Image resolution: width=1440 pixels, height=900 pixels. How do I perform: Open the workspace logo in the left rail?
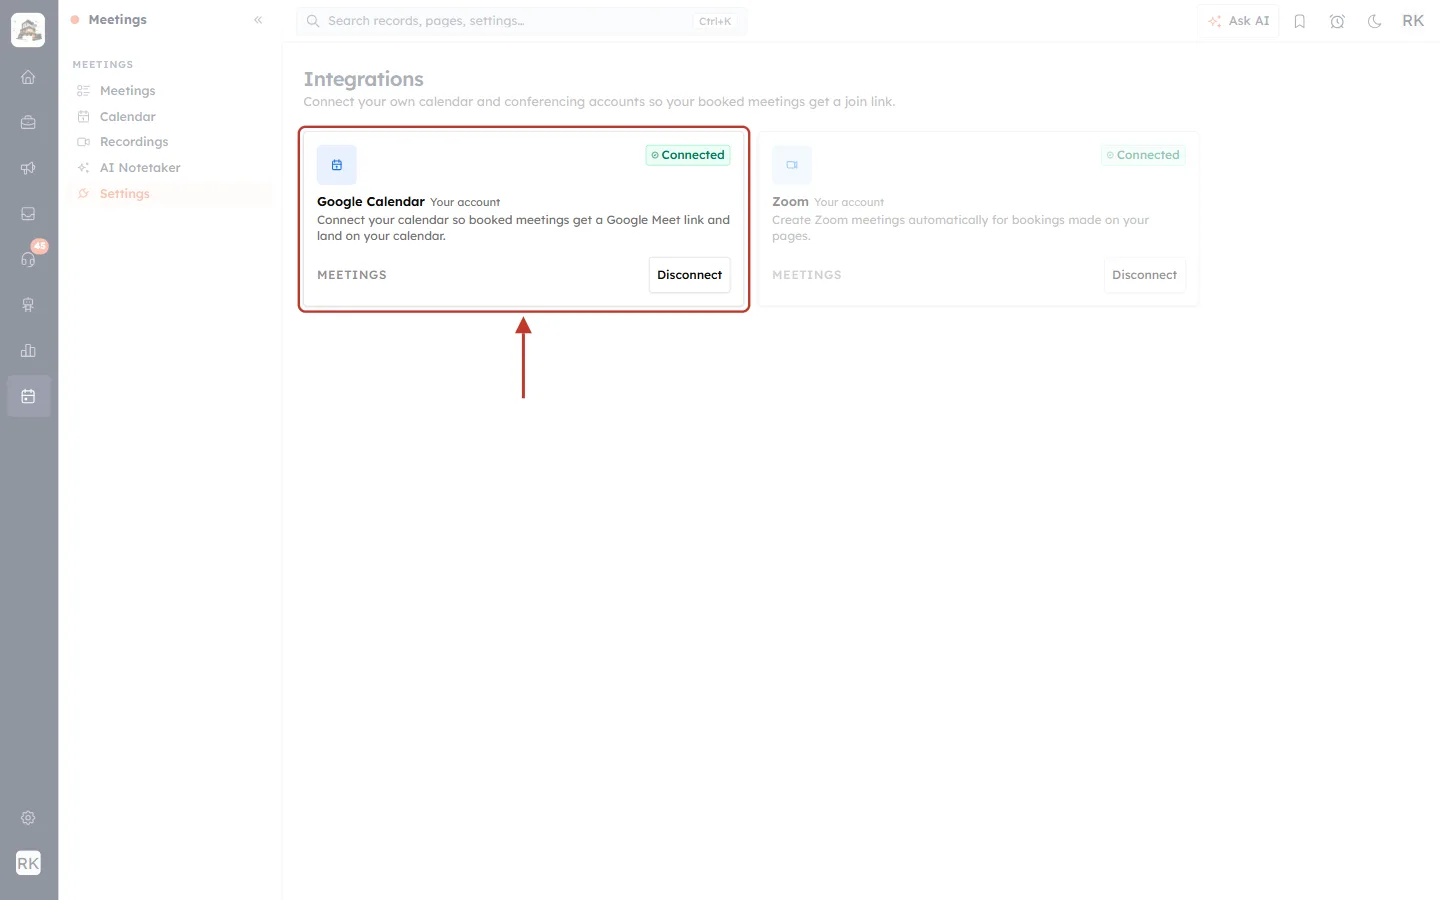click(28, 30)
